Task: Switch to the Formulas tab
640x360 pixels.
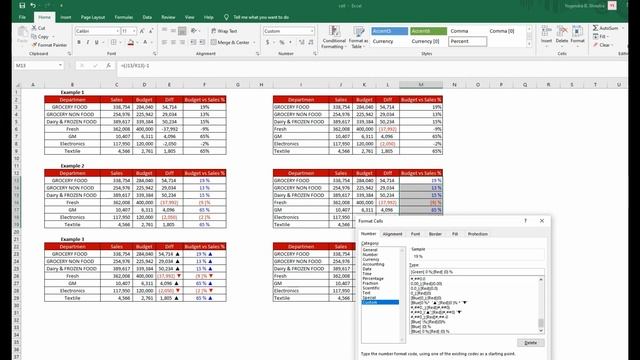Action: pyautogui.click(x=124, y=17)
